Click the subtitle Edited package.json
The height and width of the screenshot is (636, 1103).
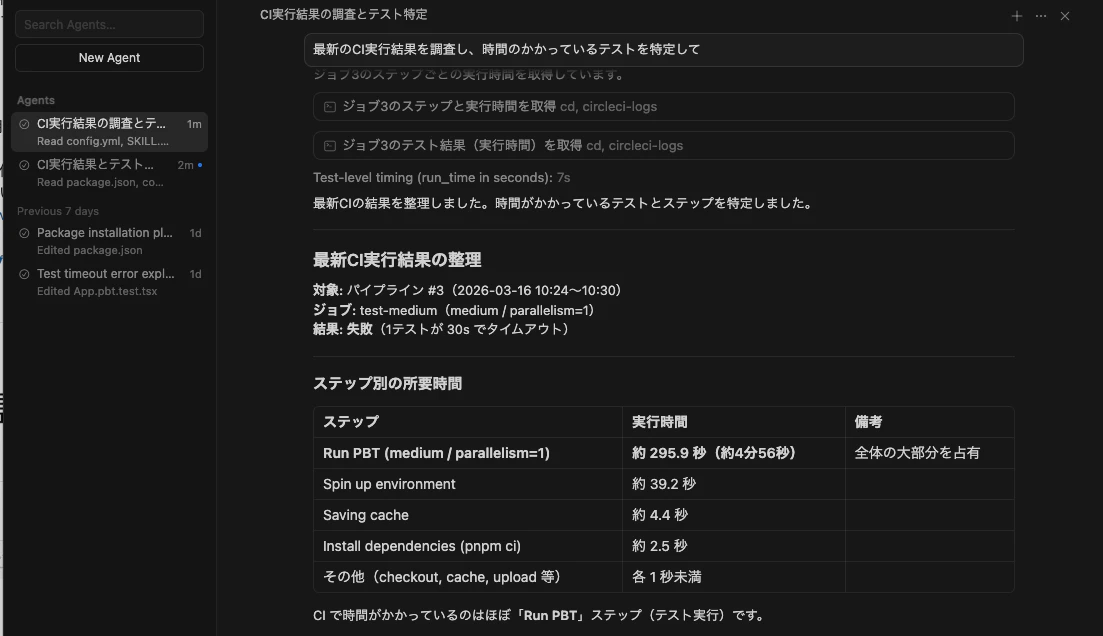click(89, 250)
